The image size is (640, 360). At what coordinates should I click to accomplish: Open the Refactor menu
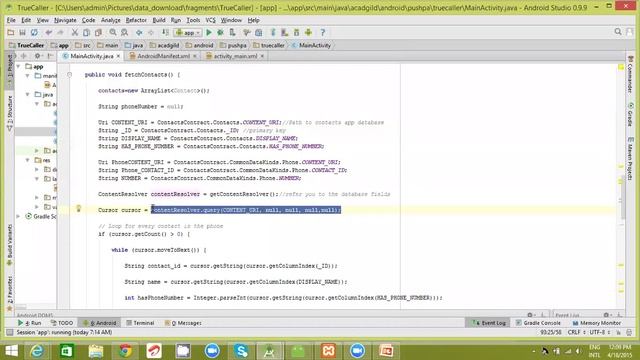coord(136,20)
